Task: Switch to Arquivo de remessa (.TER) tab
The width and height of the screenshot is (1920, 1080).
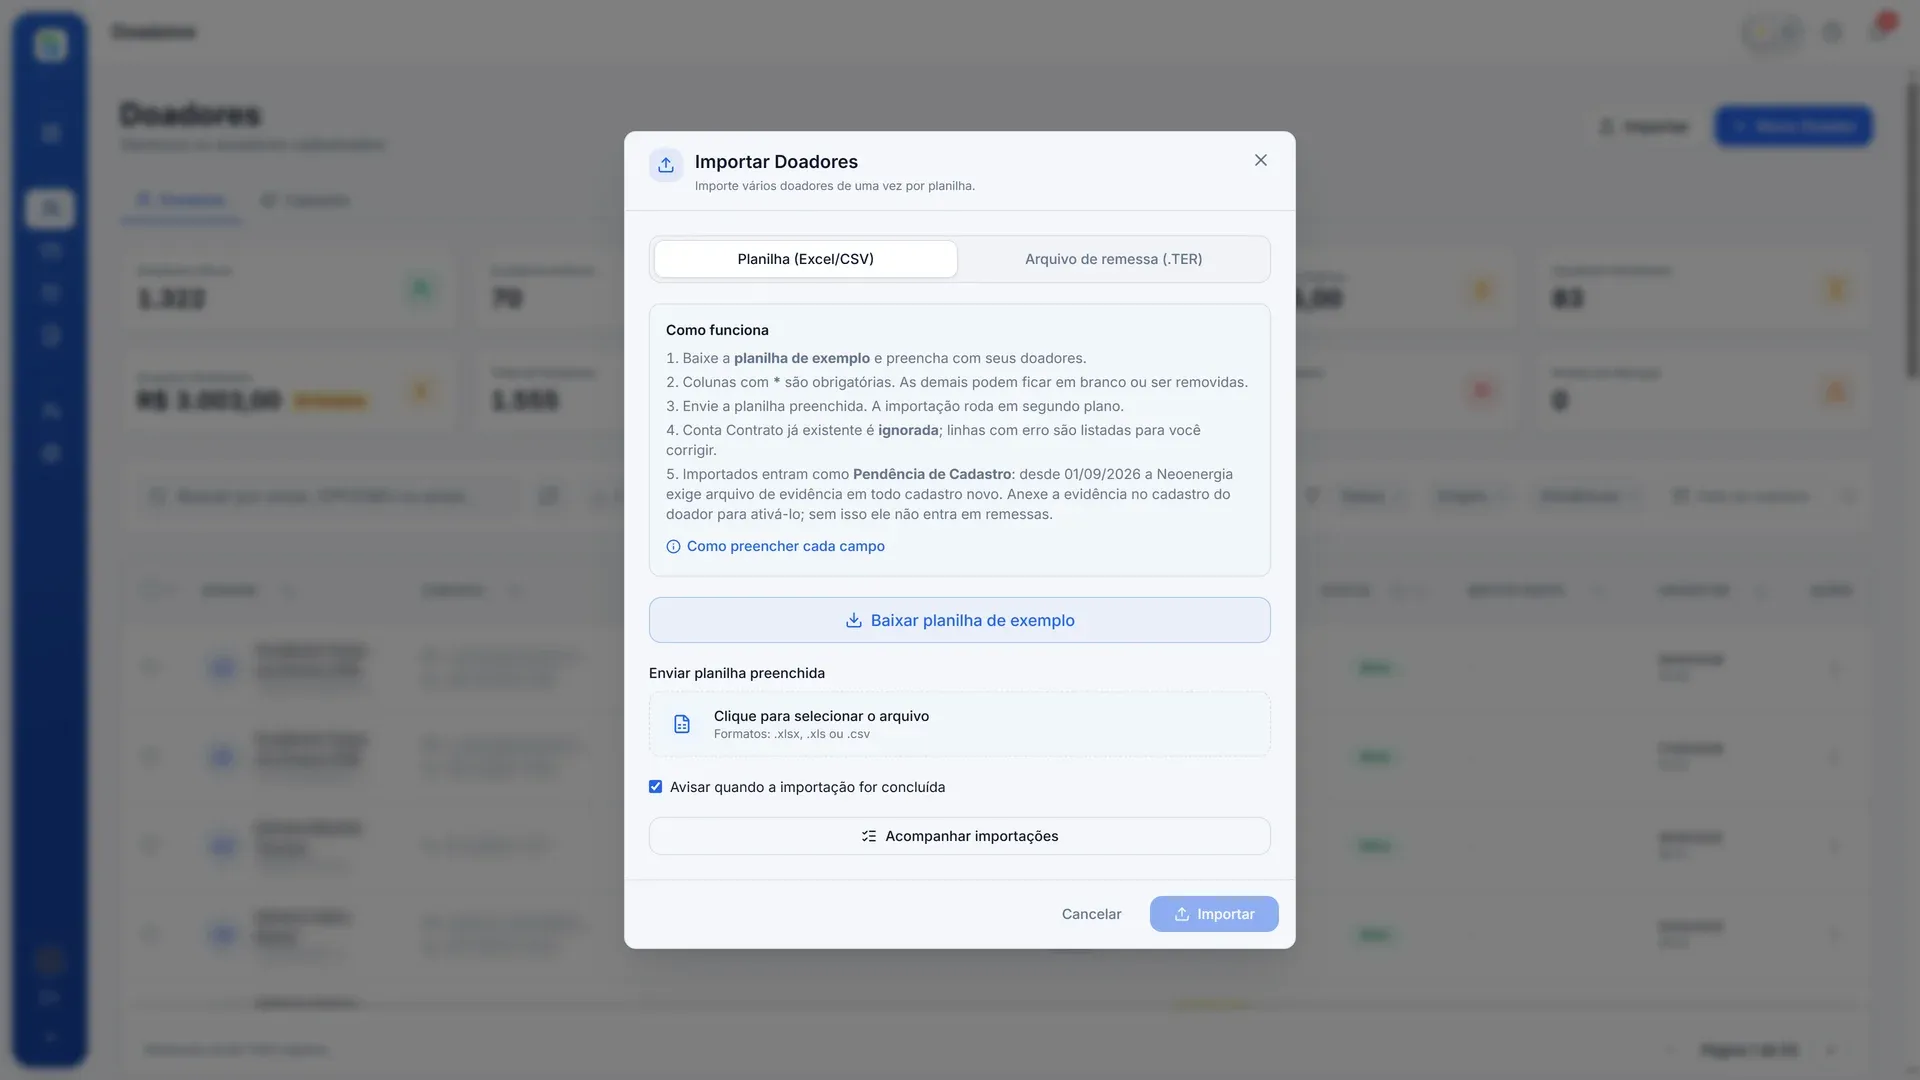Action: point(1113,259)
